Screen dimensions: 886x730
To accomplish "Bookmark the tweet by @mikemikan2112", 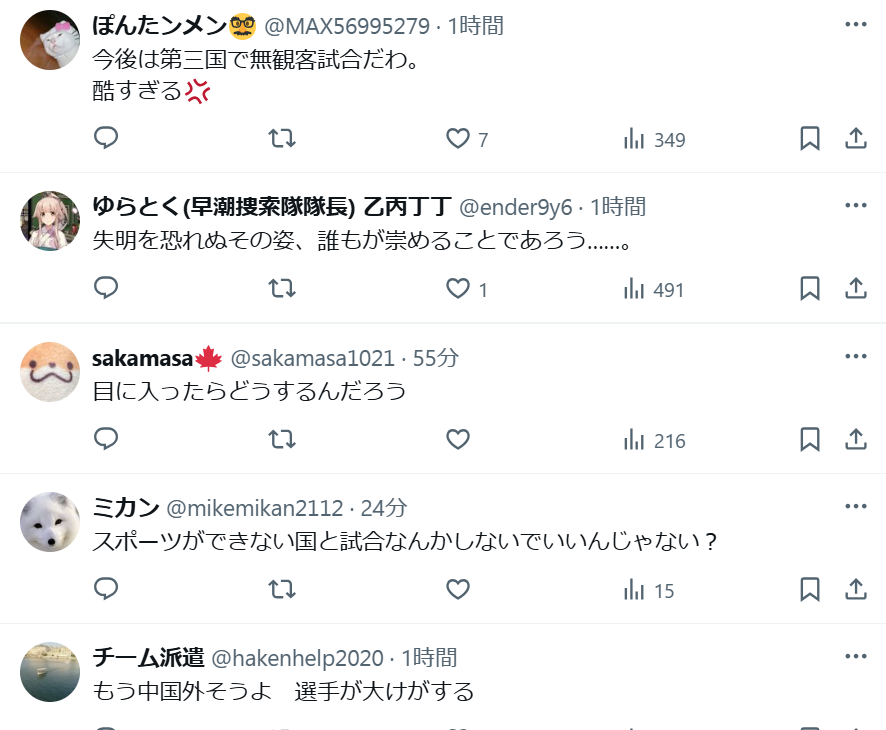I will click(x=810, y=589).
